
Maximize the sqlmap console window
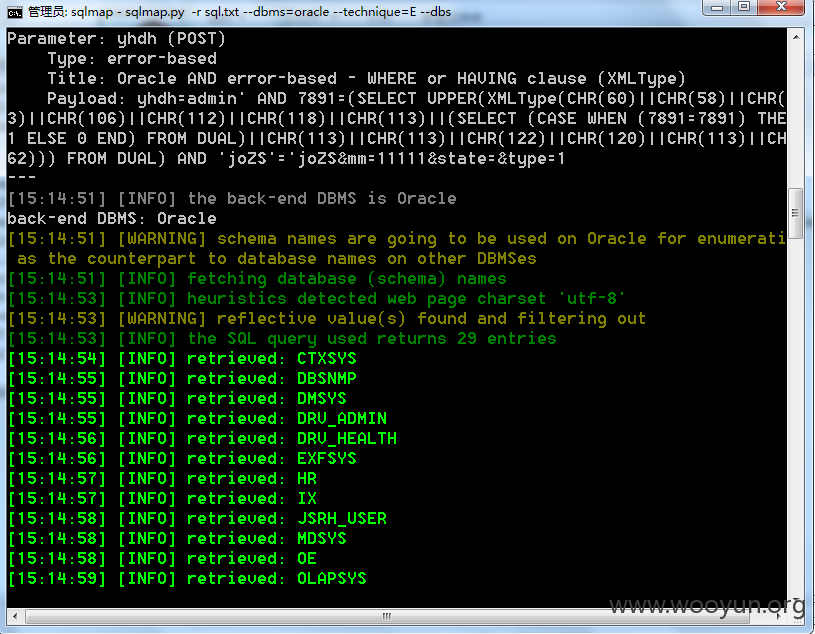click(744, 7)
